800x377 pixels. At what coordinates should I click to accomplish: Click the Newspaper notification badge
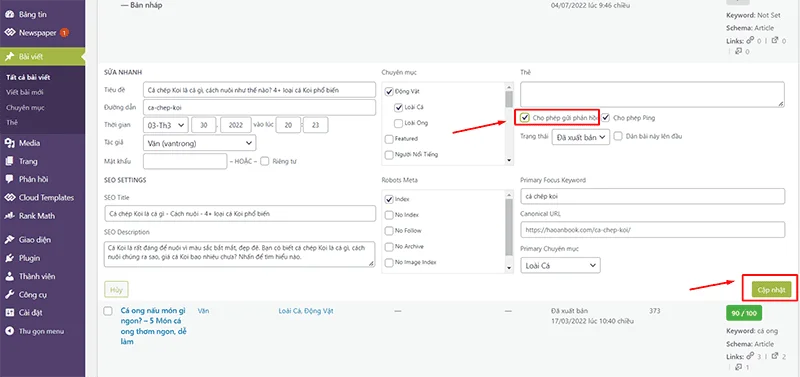click(64, 33)
